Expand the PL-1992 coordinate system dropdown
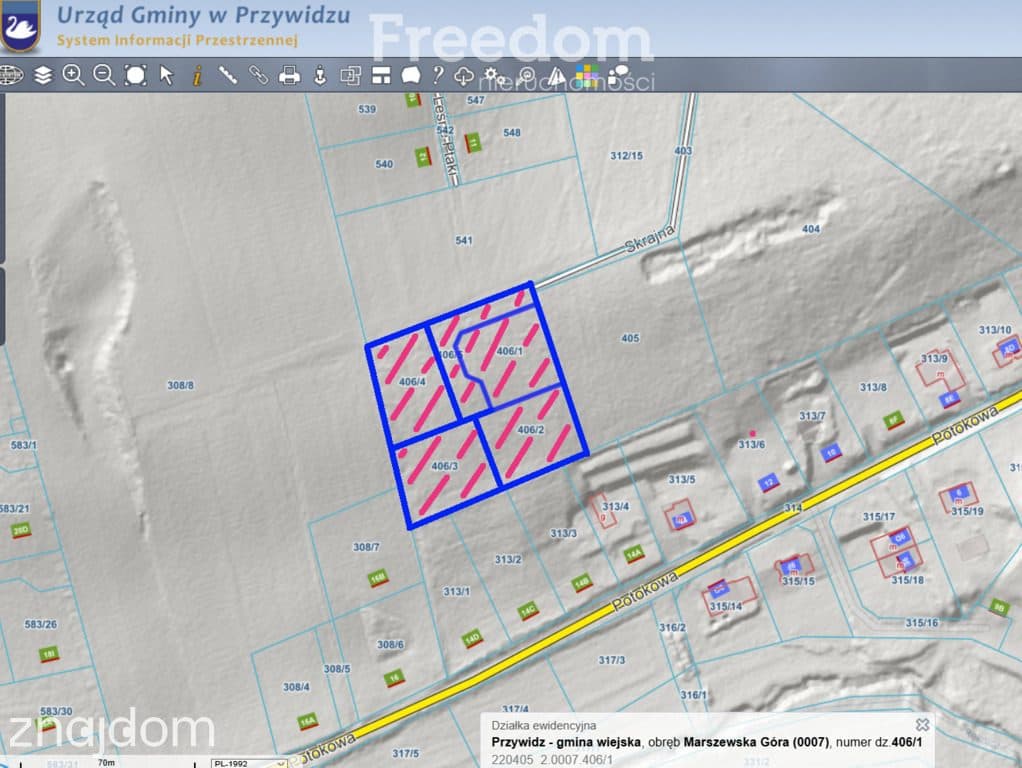Screen dimensions: 1022x768 pyautogui.click(x=249, y=763)
